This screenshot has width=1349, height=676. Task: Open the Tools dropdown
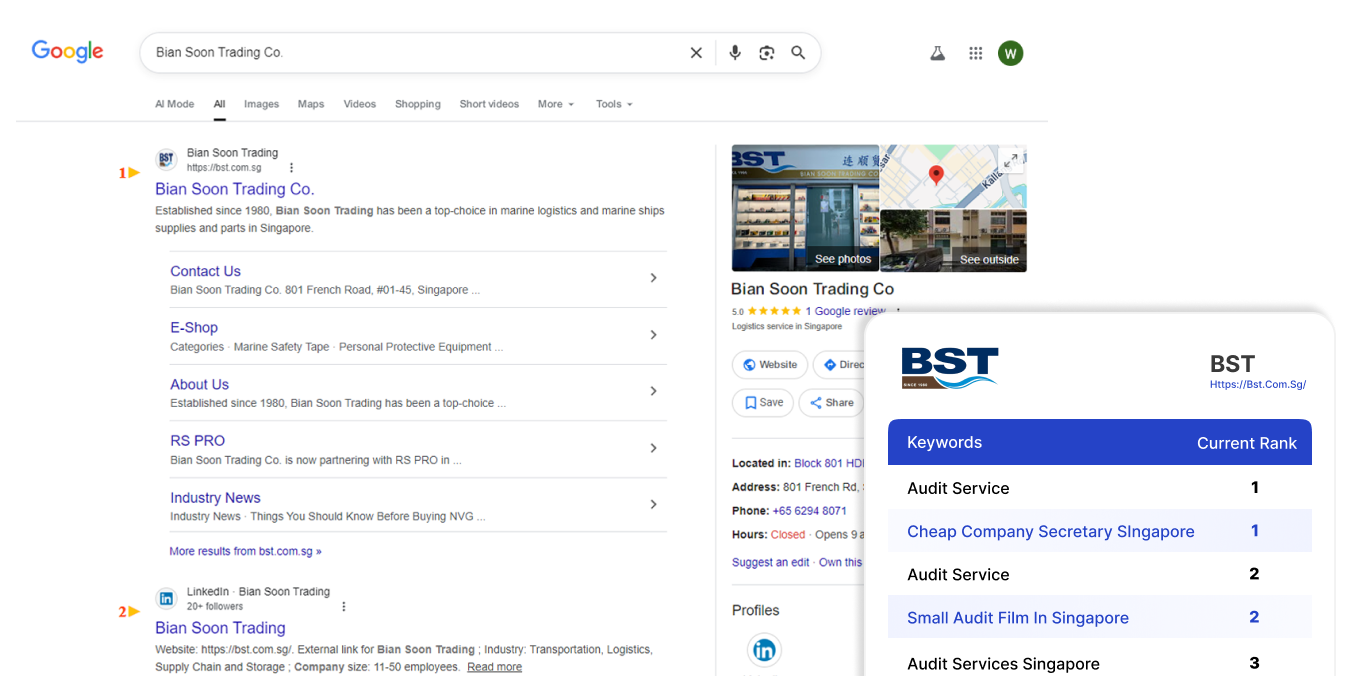pos(614,104)
